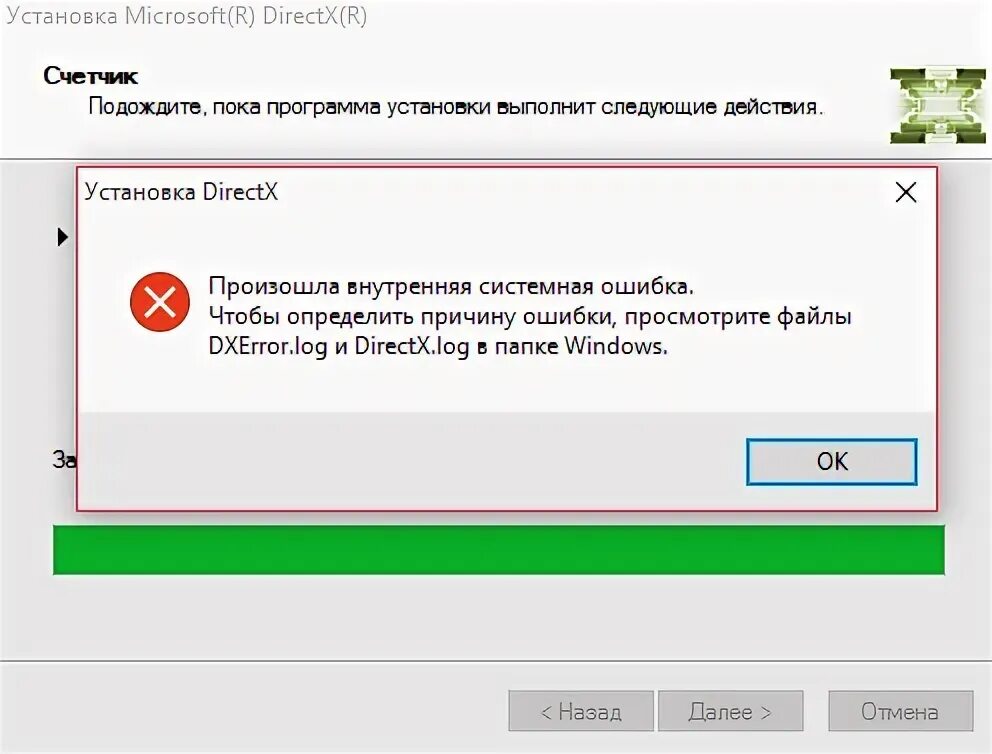This screenshot has width=992, height=754.
Task: Click the disabled Назад button
Action: tap(581, 711)
